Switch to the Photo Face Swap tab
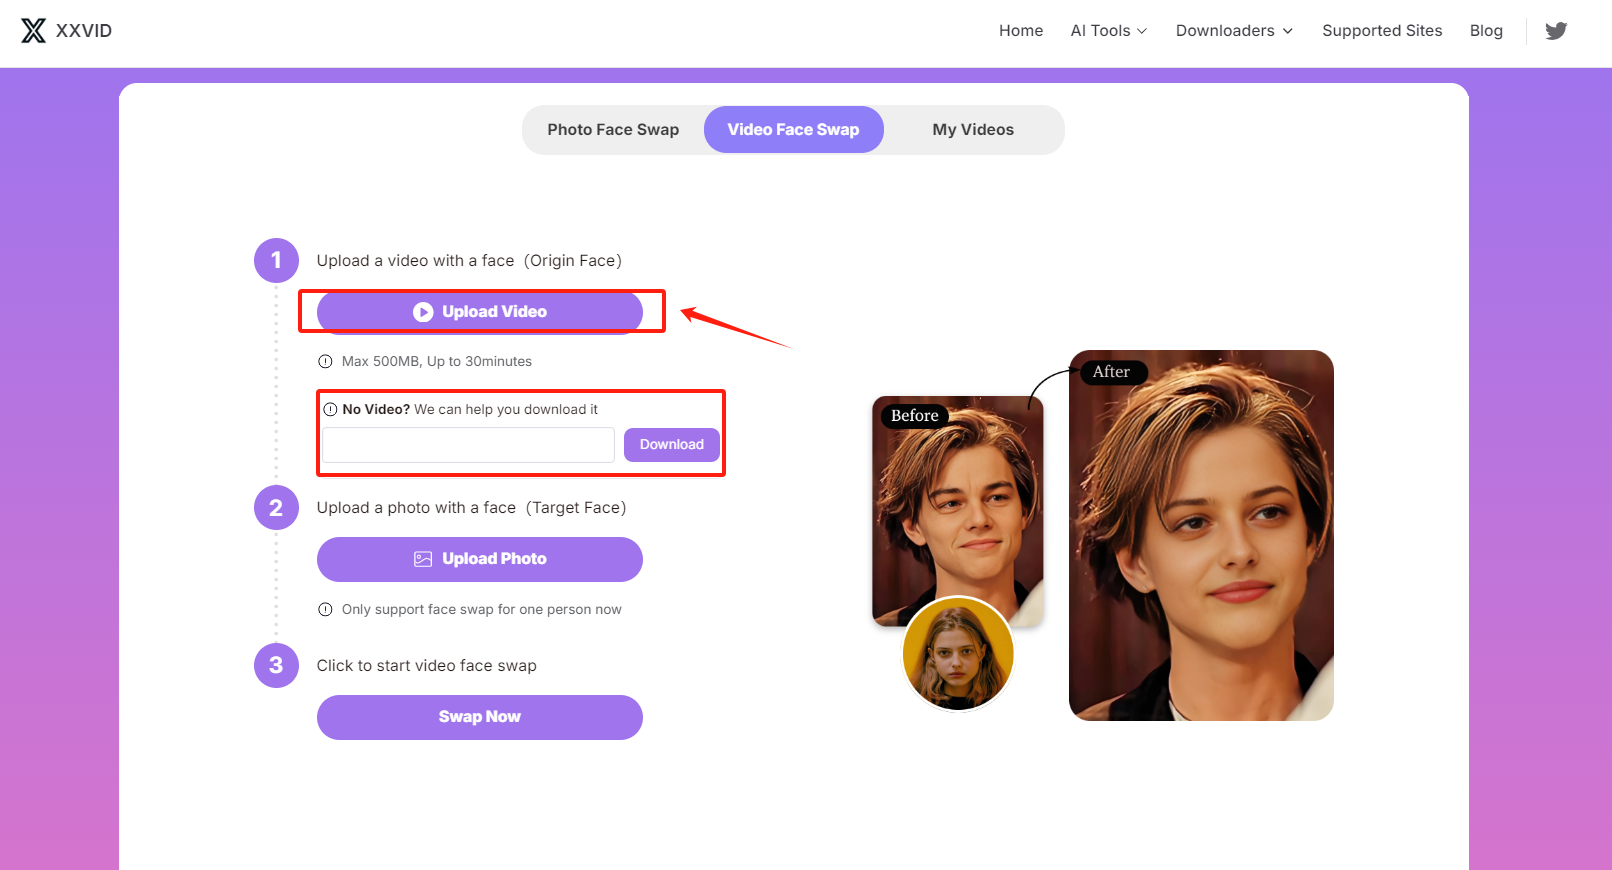Screen dimensions: 1612x870 coord(613,130)
